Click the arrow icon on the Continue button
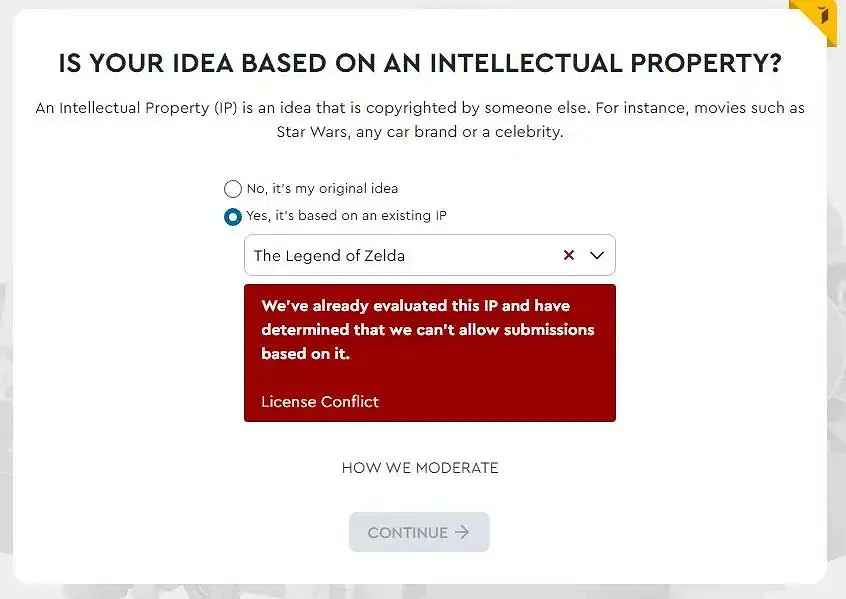 [x=461, y=532]
